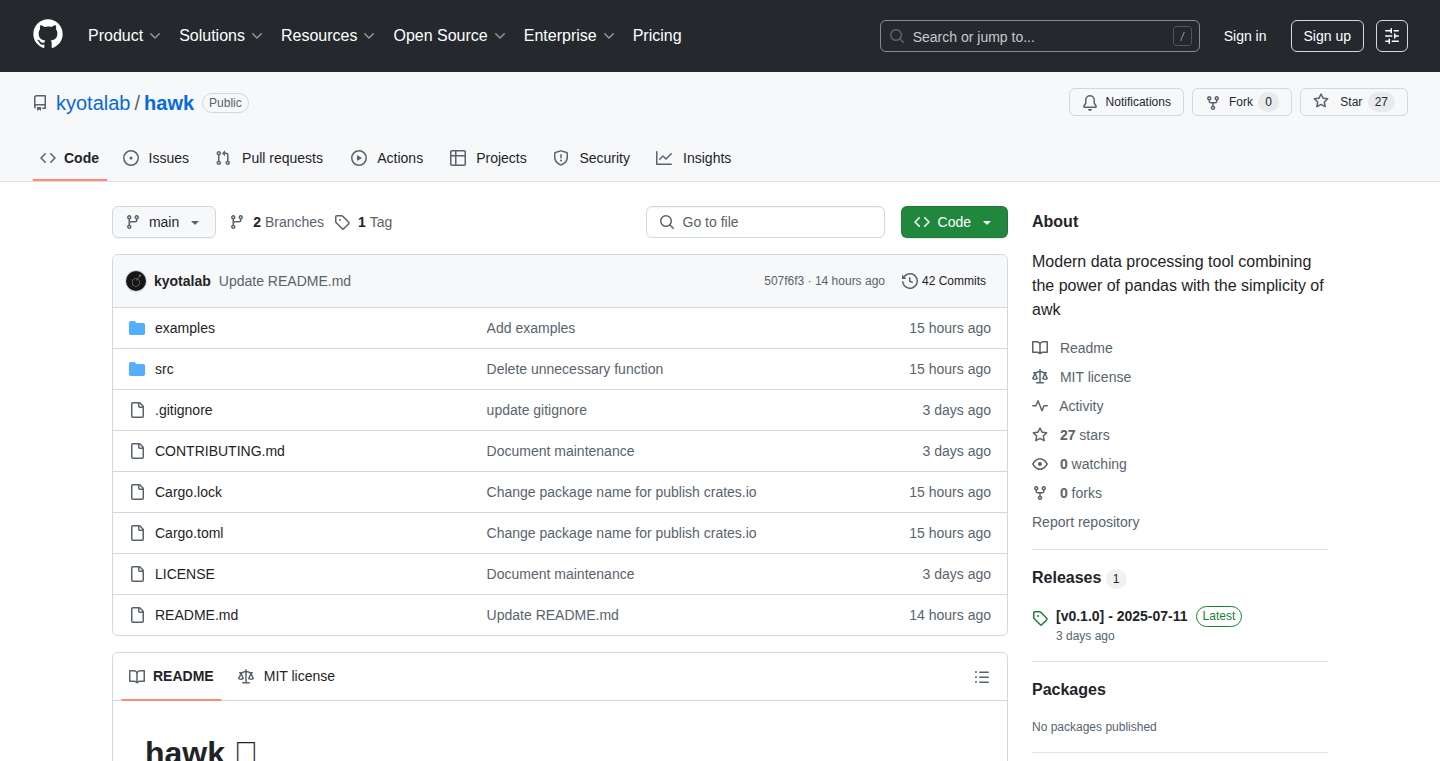
Task: Expand the Resources menu
Action: pyautogui.click(x=328, y=35)
